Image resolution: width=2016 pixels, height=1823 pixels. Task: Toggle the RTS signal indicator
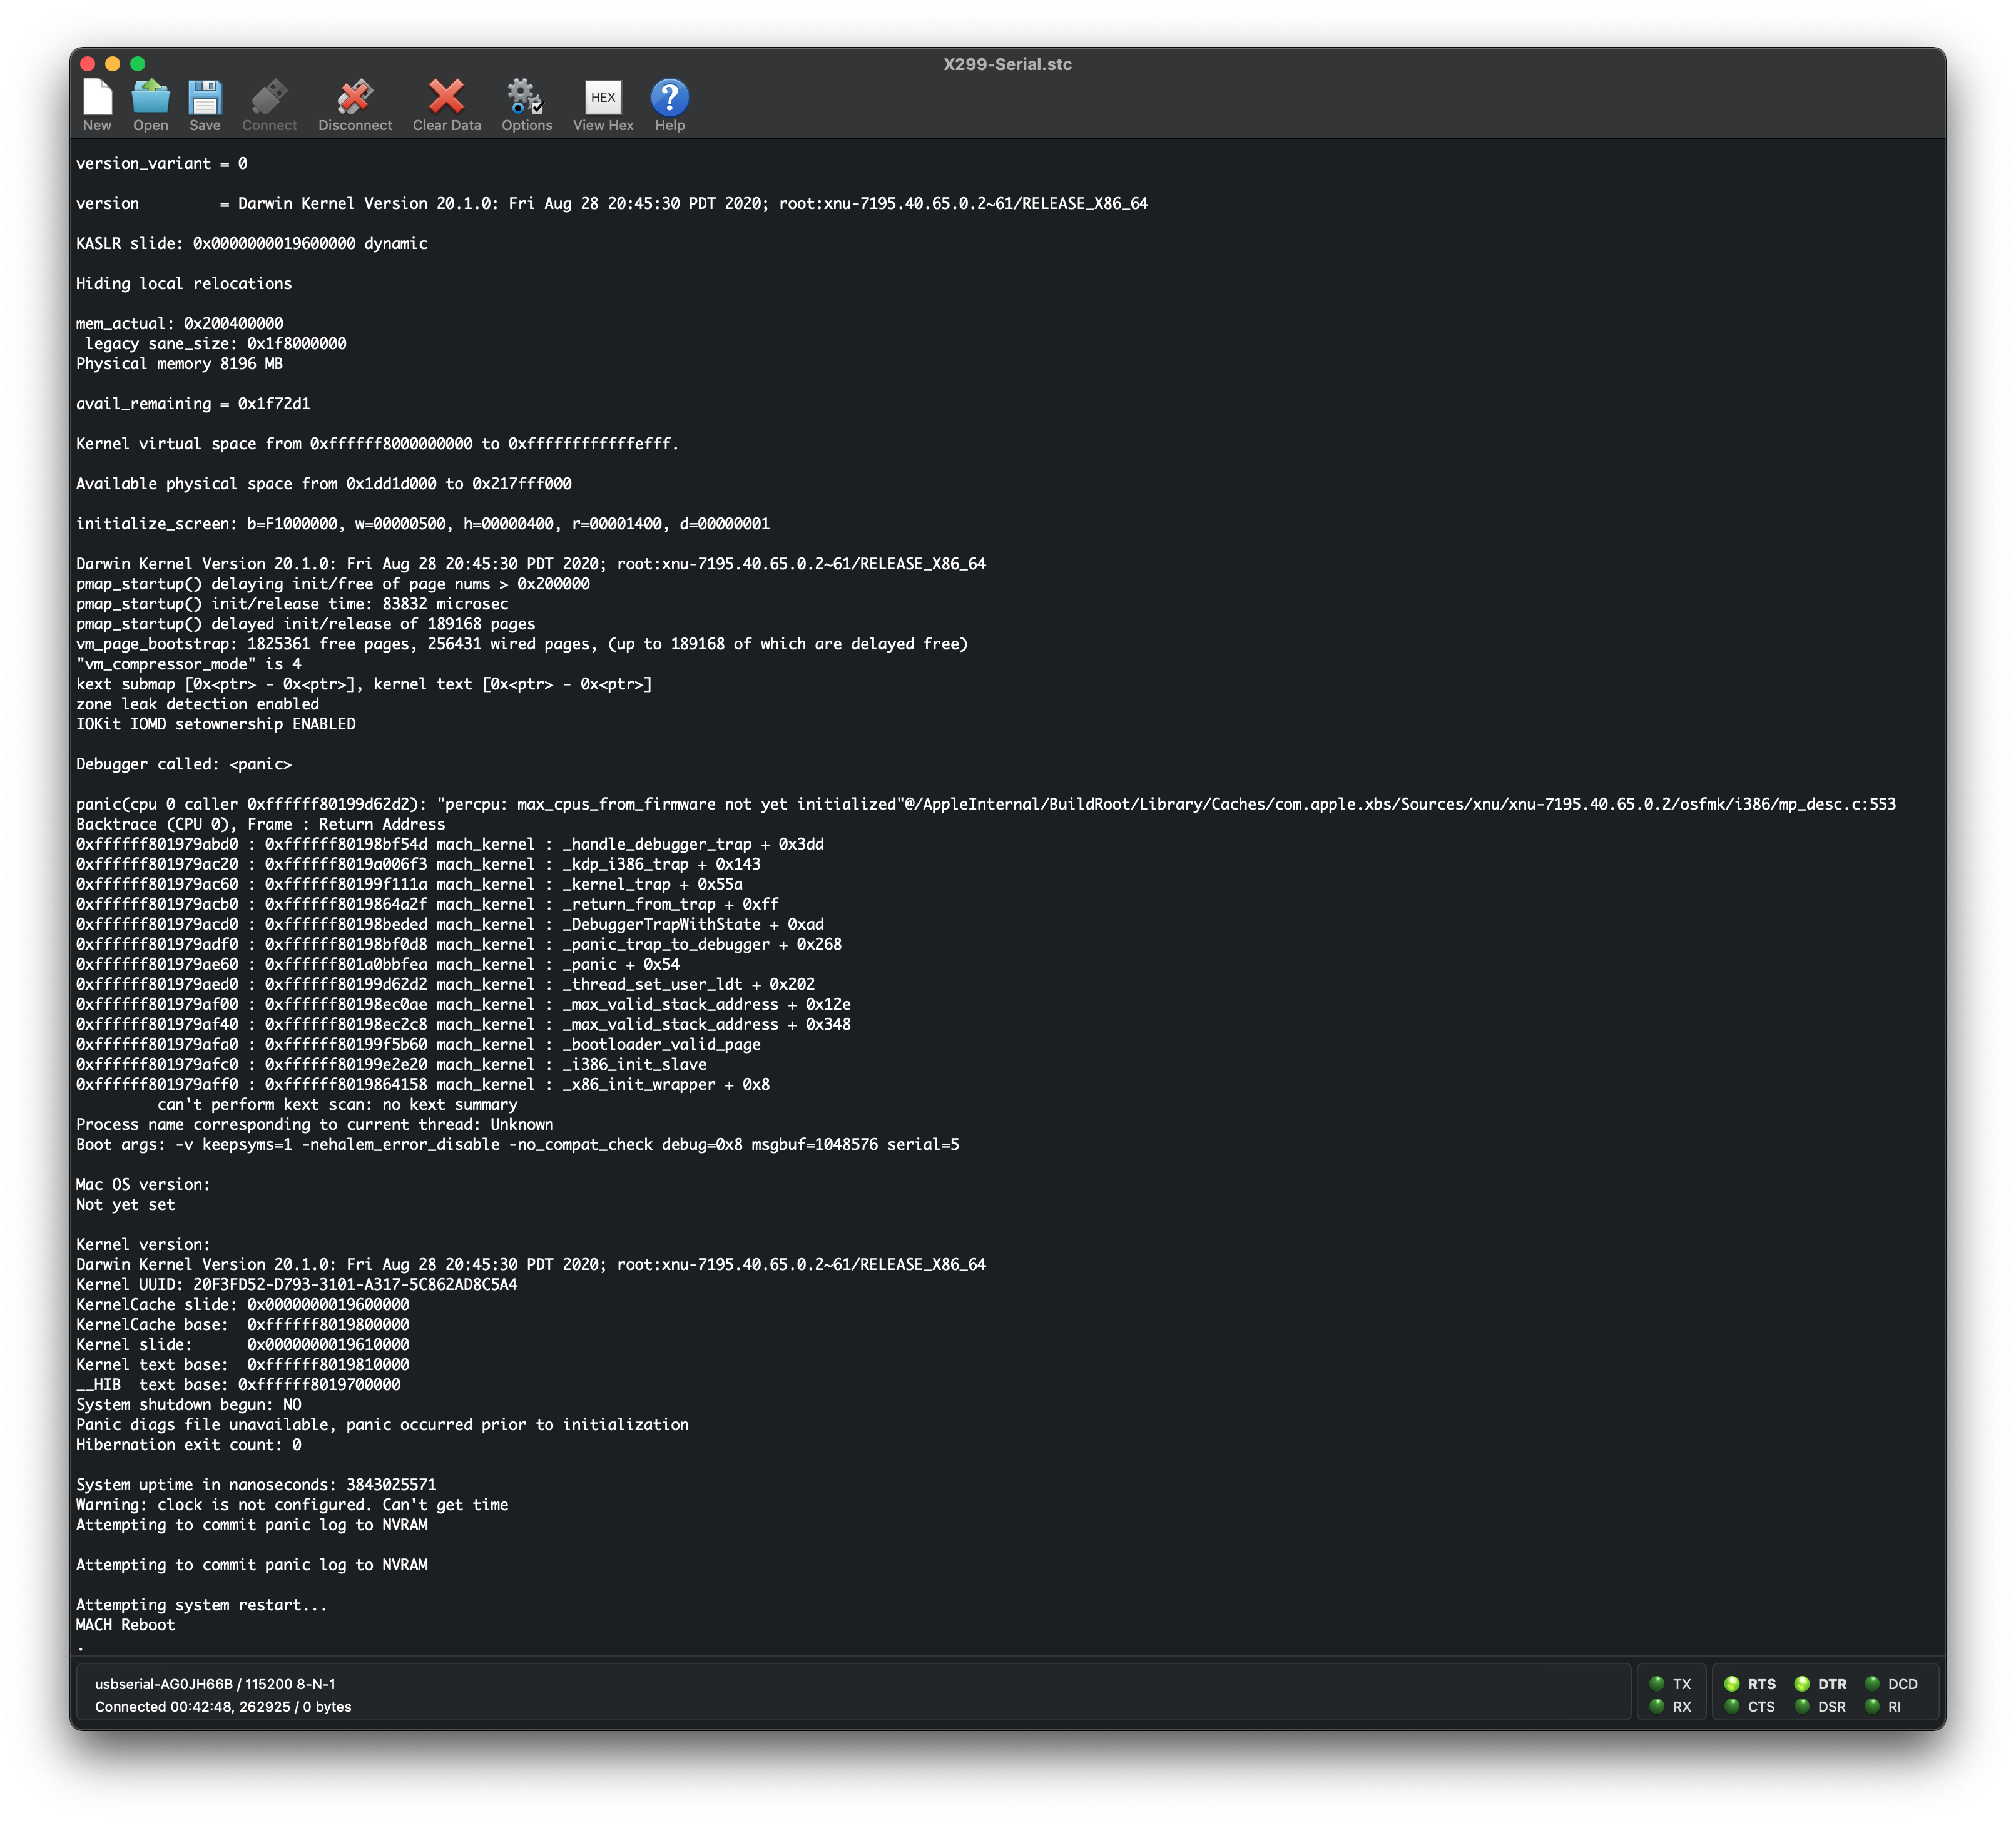(1732, 1684)
